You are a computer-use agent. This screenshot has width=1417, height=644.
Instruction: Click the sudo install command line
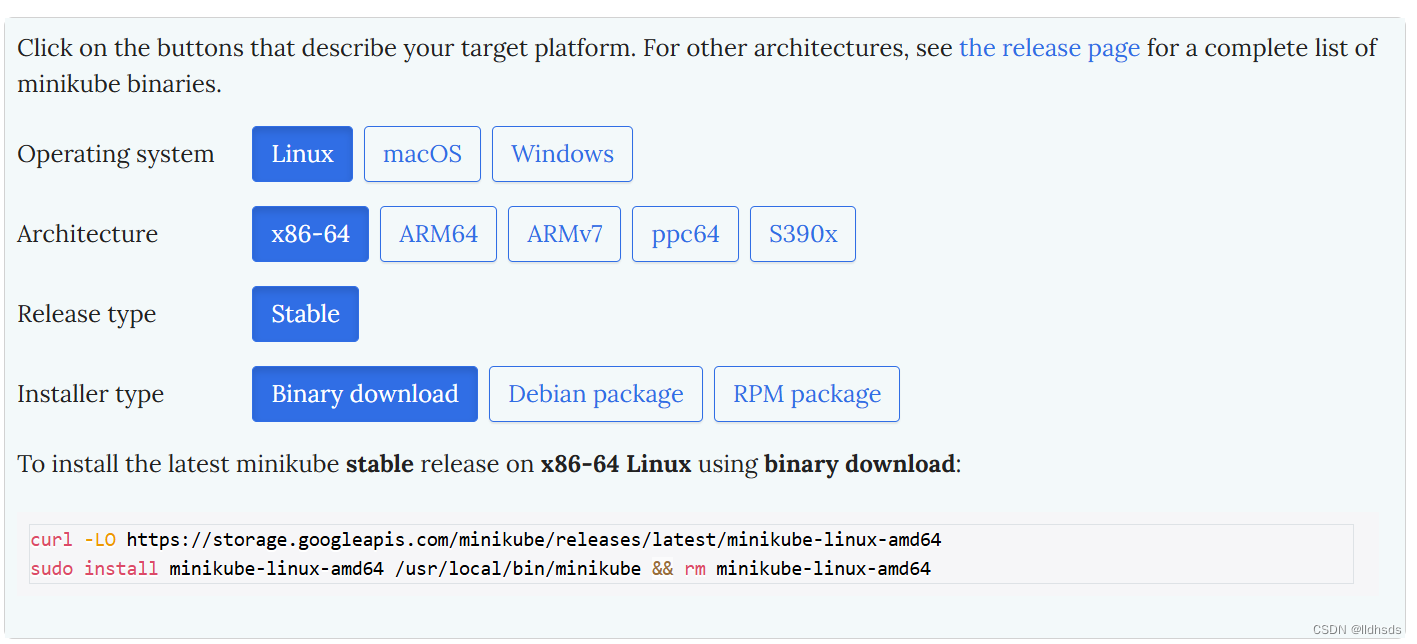point(481,569)
